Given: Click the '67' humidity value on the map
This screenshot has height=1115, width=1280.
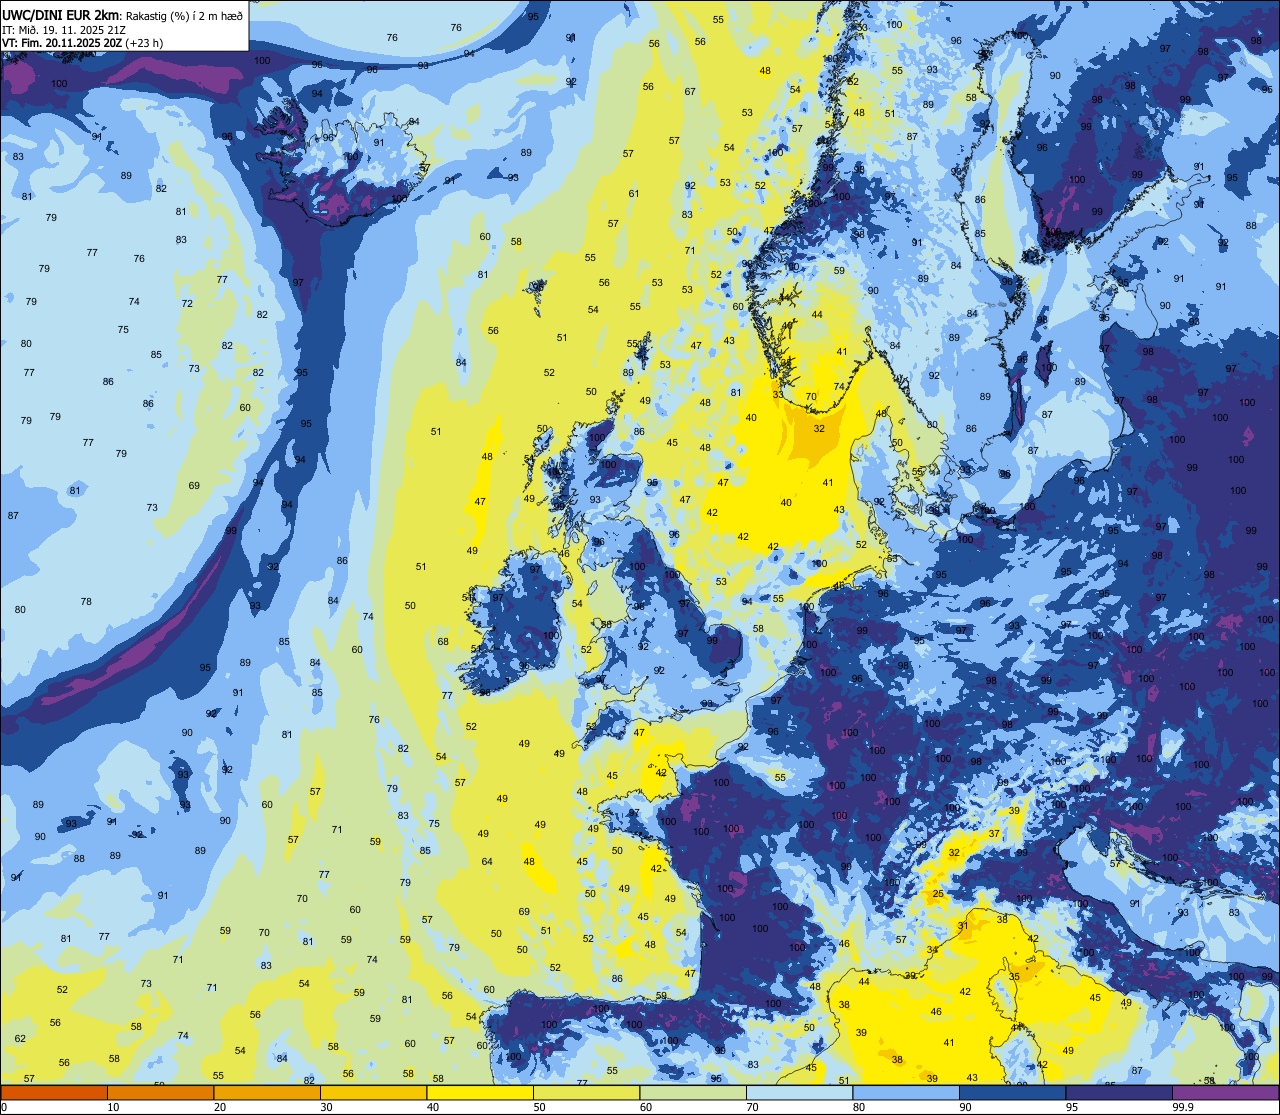Looking at the screenshot, I should (690, 92).
